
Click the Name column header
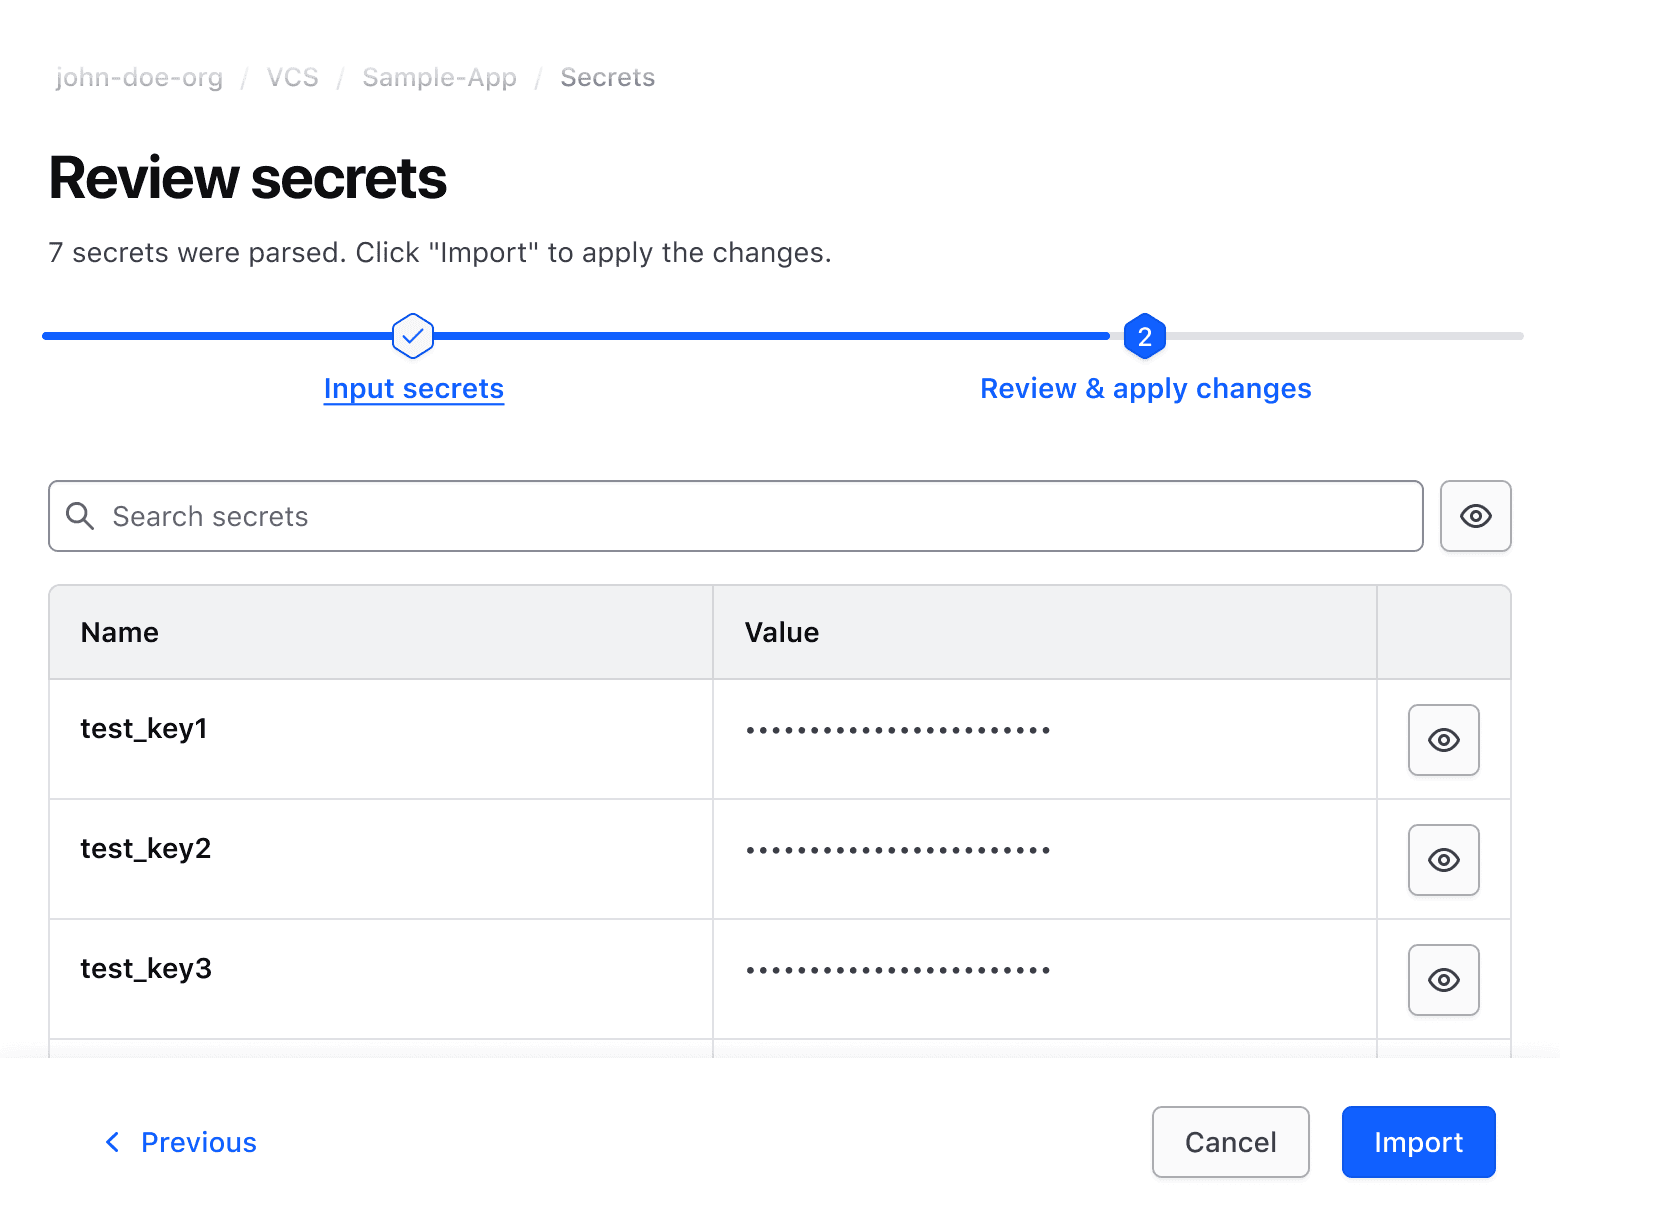120,632
